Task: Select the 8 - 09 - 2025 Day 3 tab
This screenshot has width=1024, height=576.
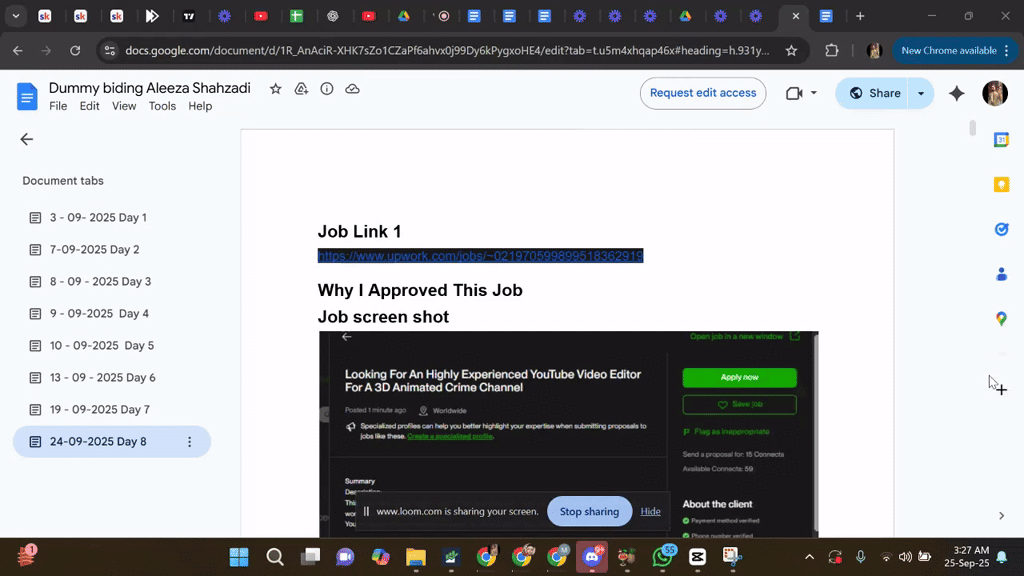Action: [112, 281]
